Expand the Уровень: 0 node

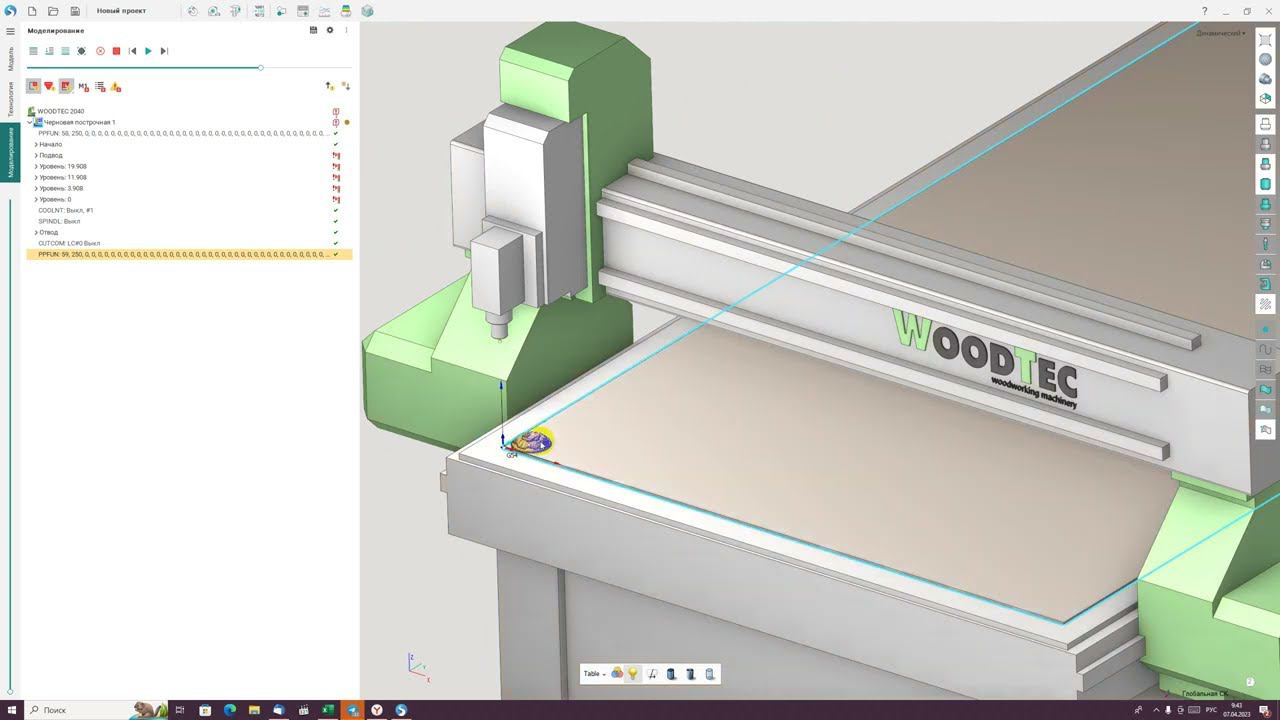click(x=36, y=199)
